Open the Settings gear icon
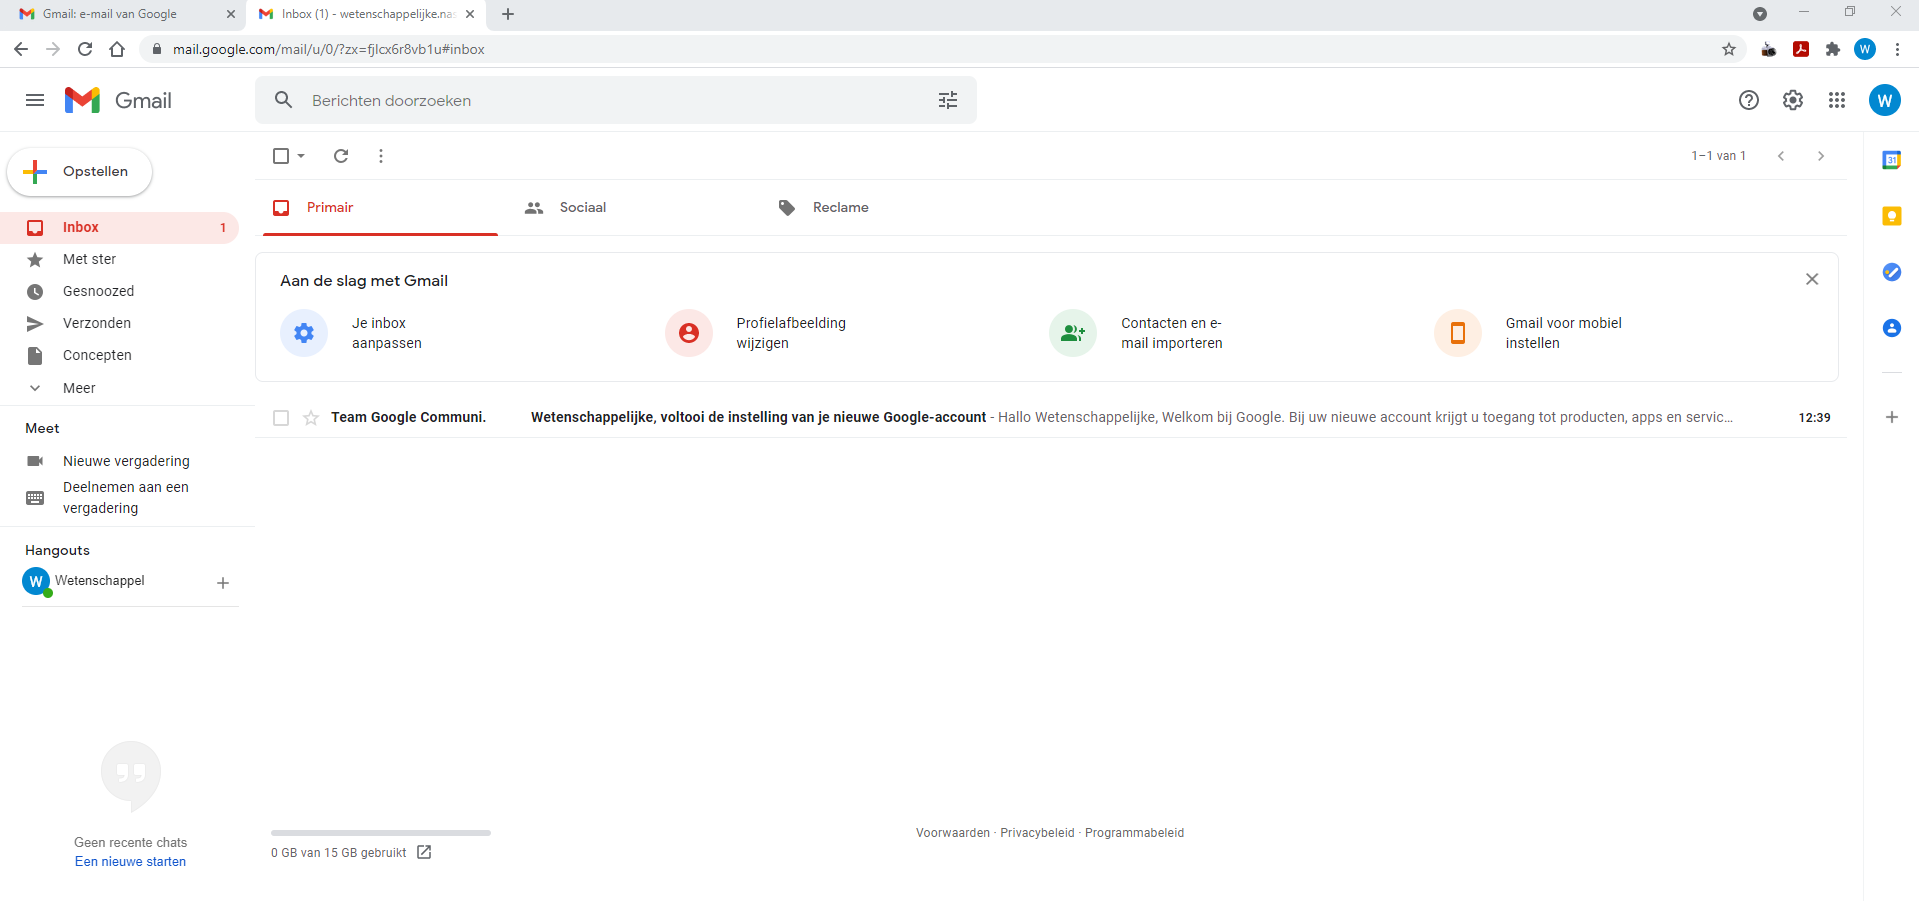Screen dimensions: 1919x901 pos(1793,100)
